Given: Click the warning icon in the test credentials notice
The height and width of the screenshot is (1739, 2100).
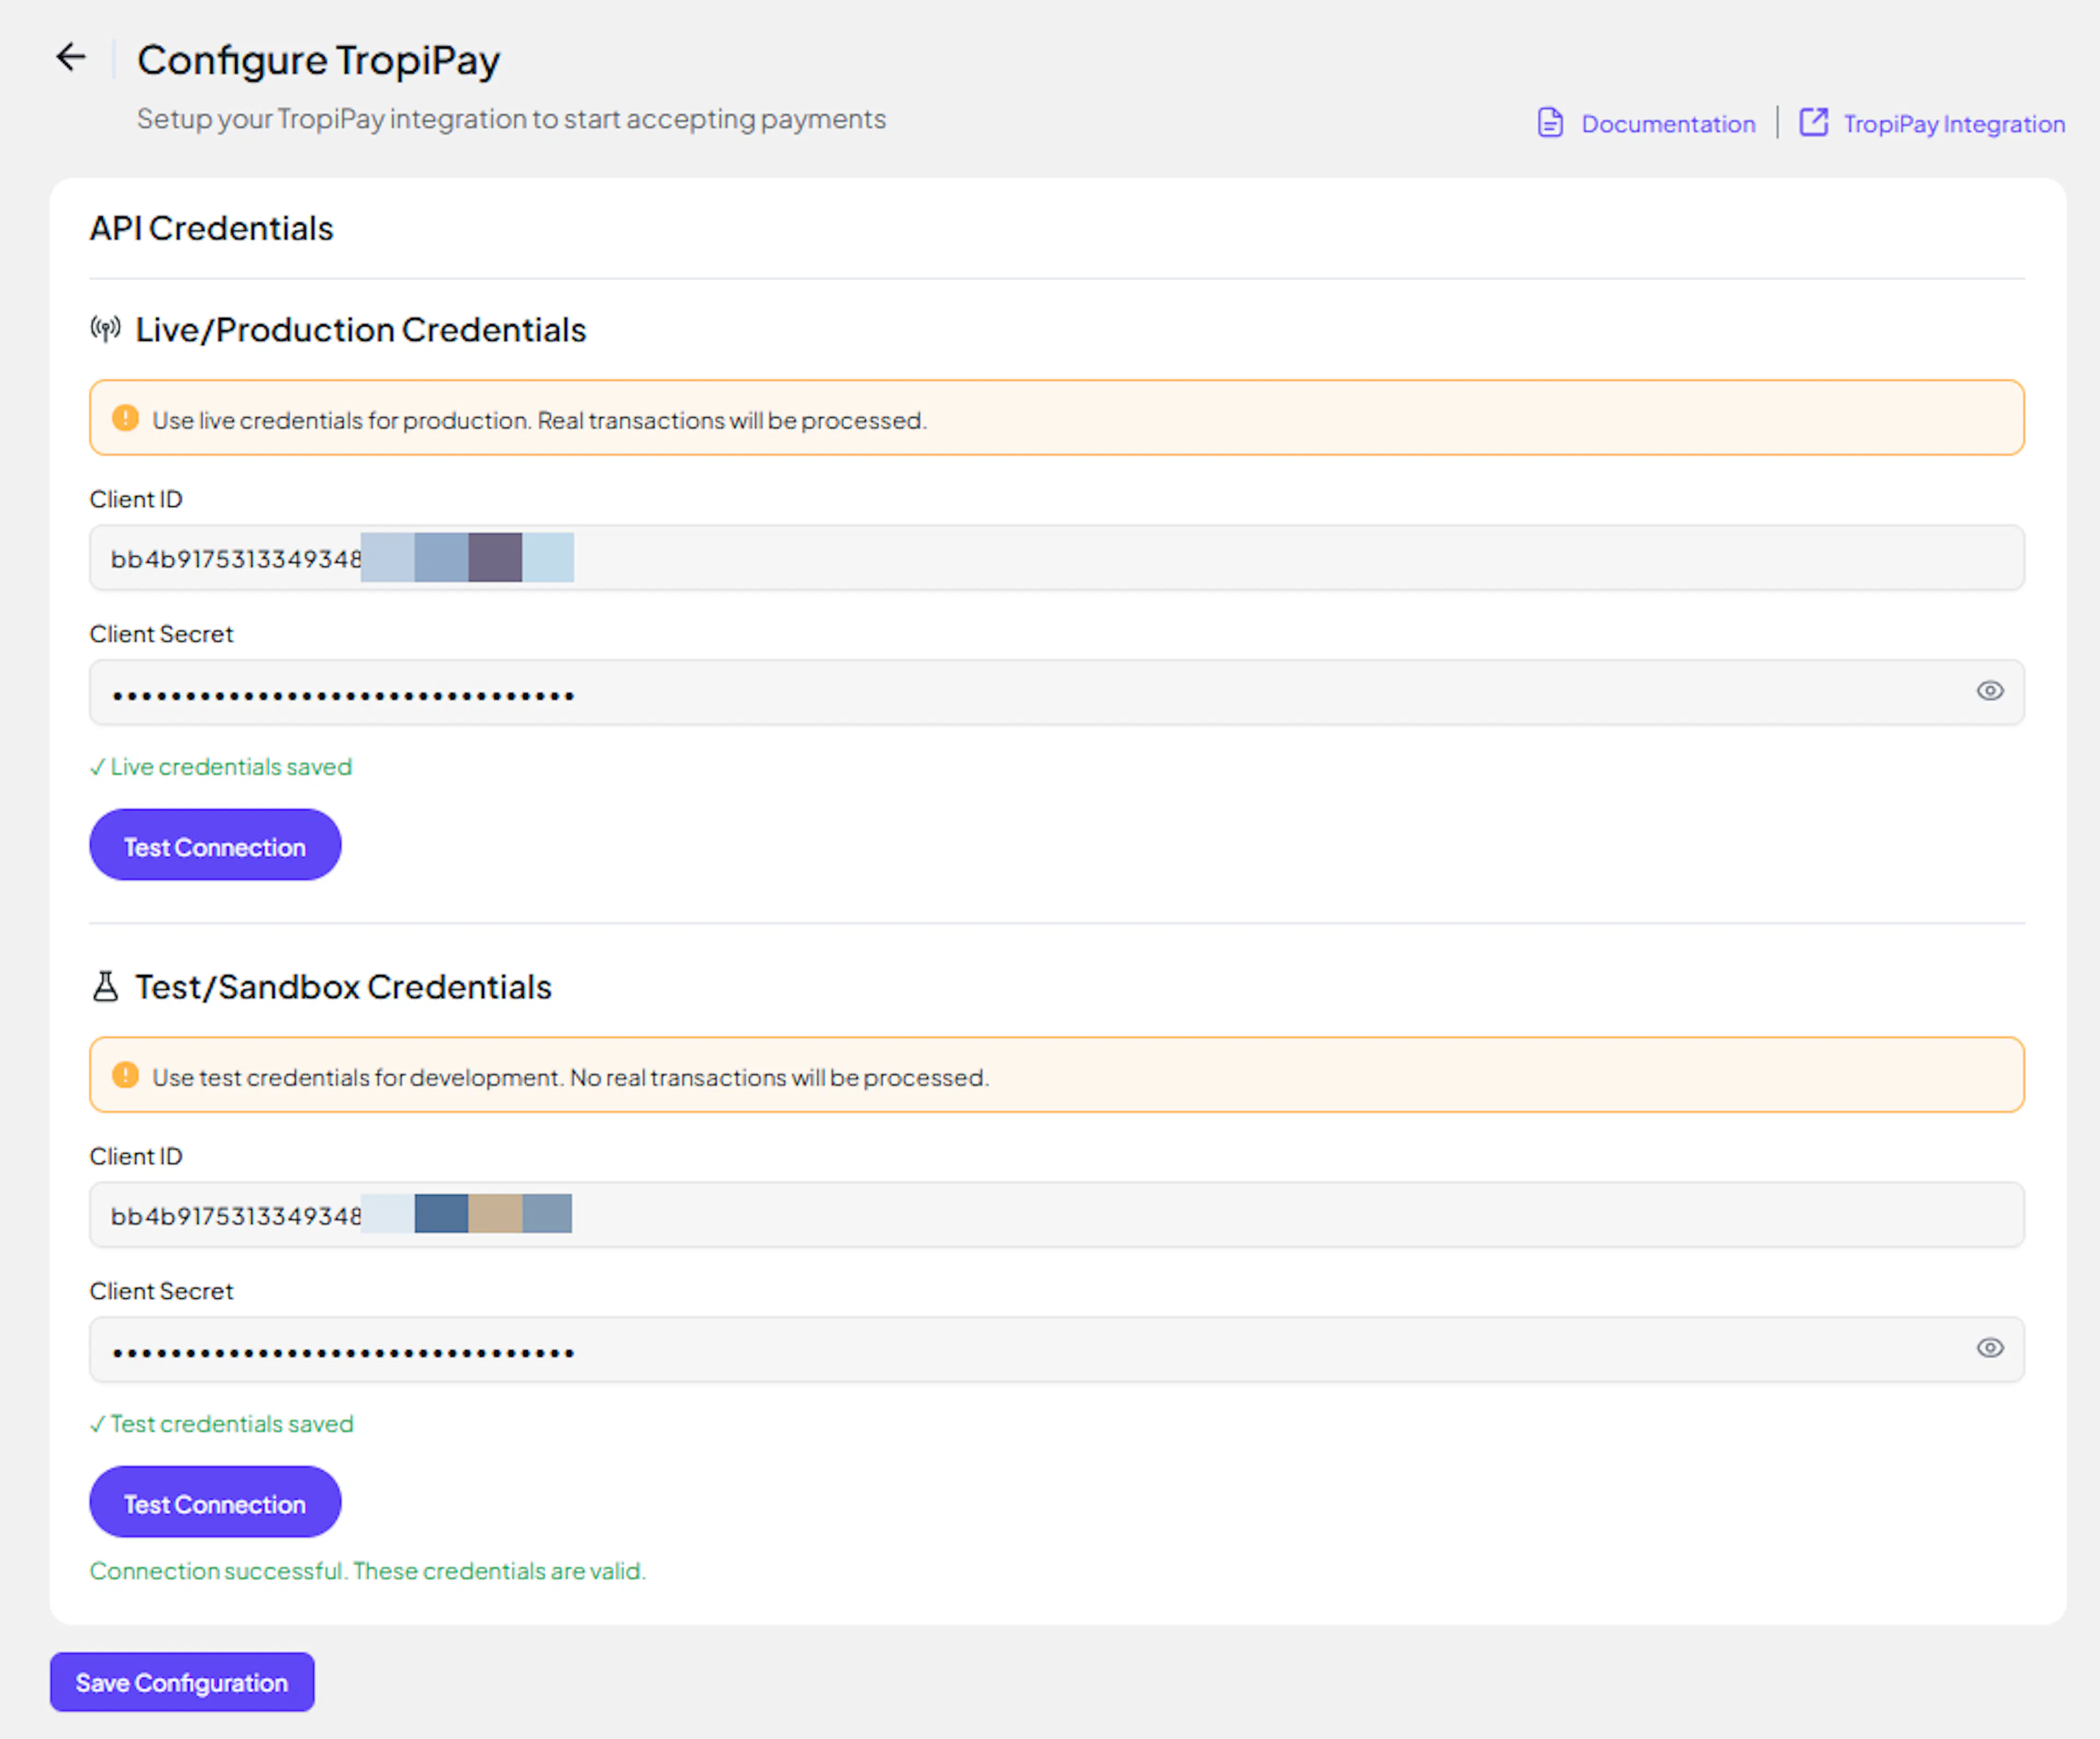Looking at the screenshot, I should pos(125,1075).
